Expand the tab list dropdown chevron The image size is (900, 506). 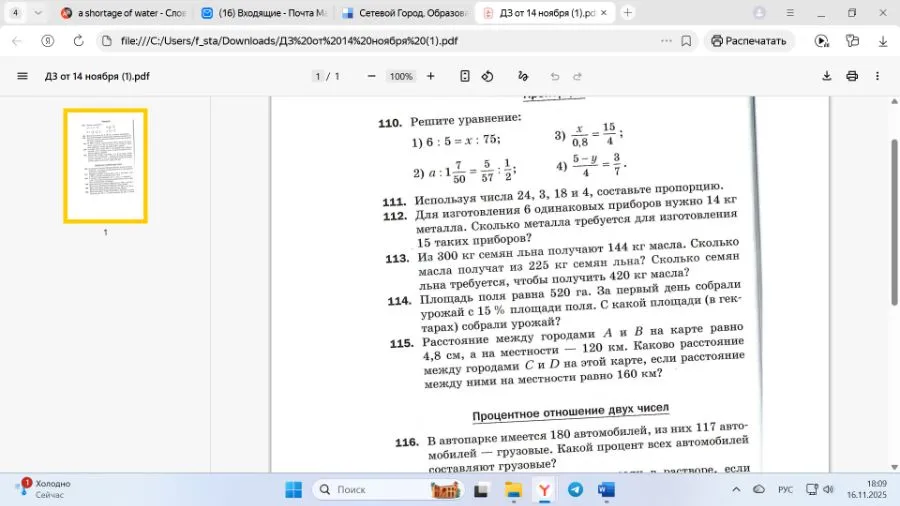(x=38, y=13)
